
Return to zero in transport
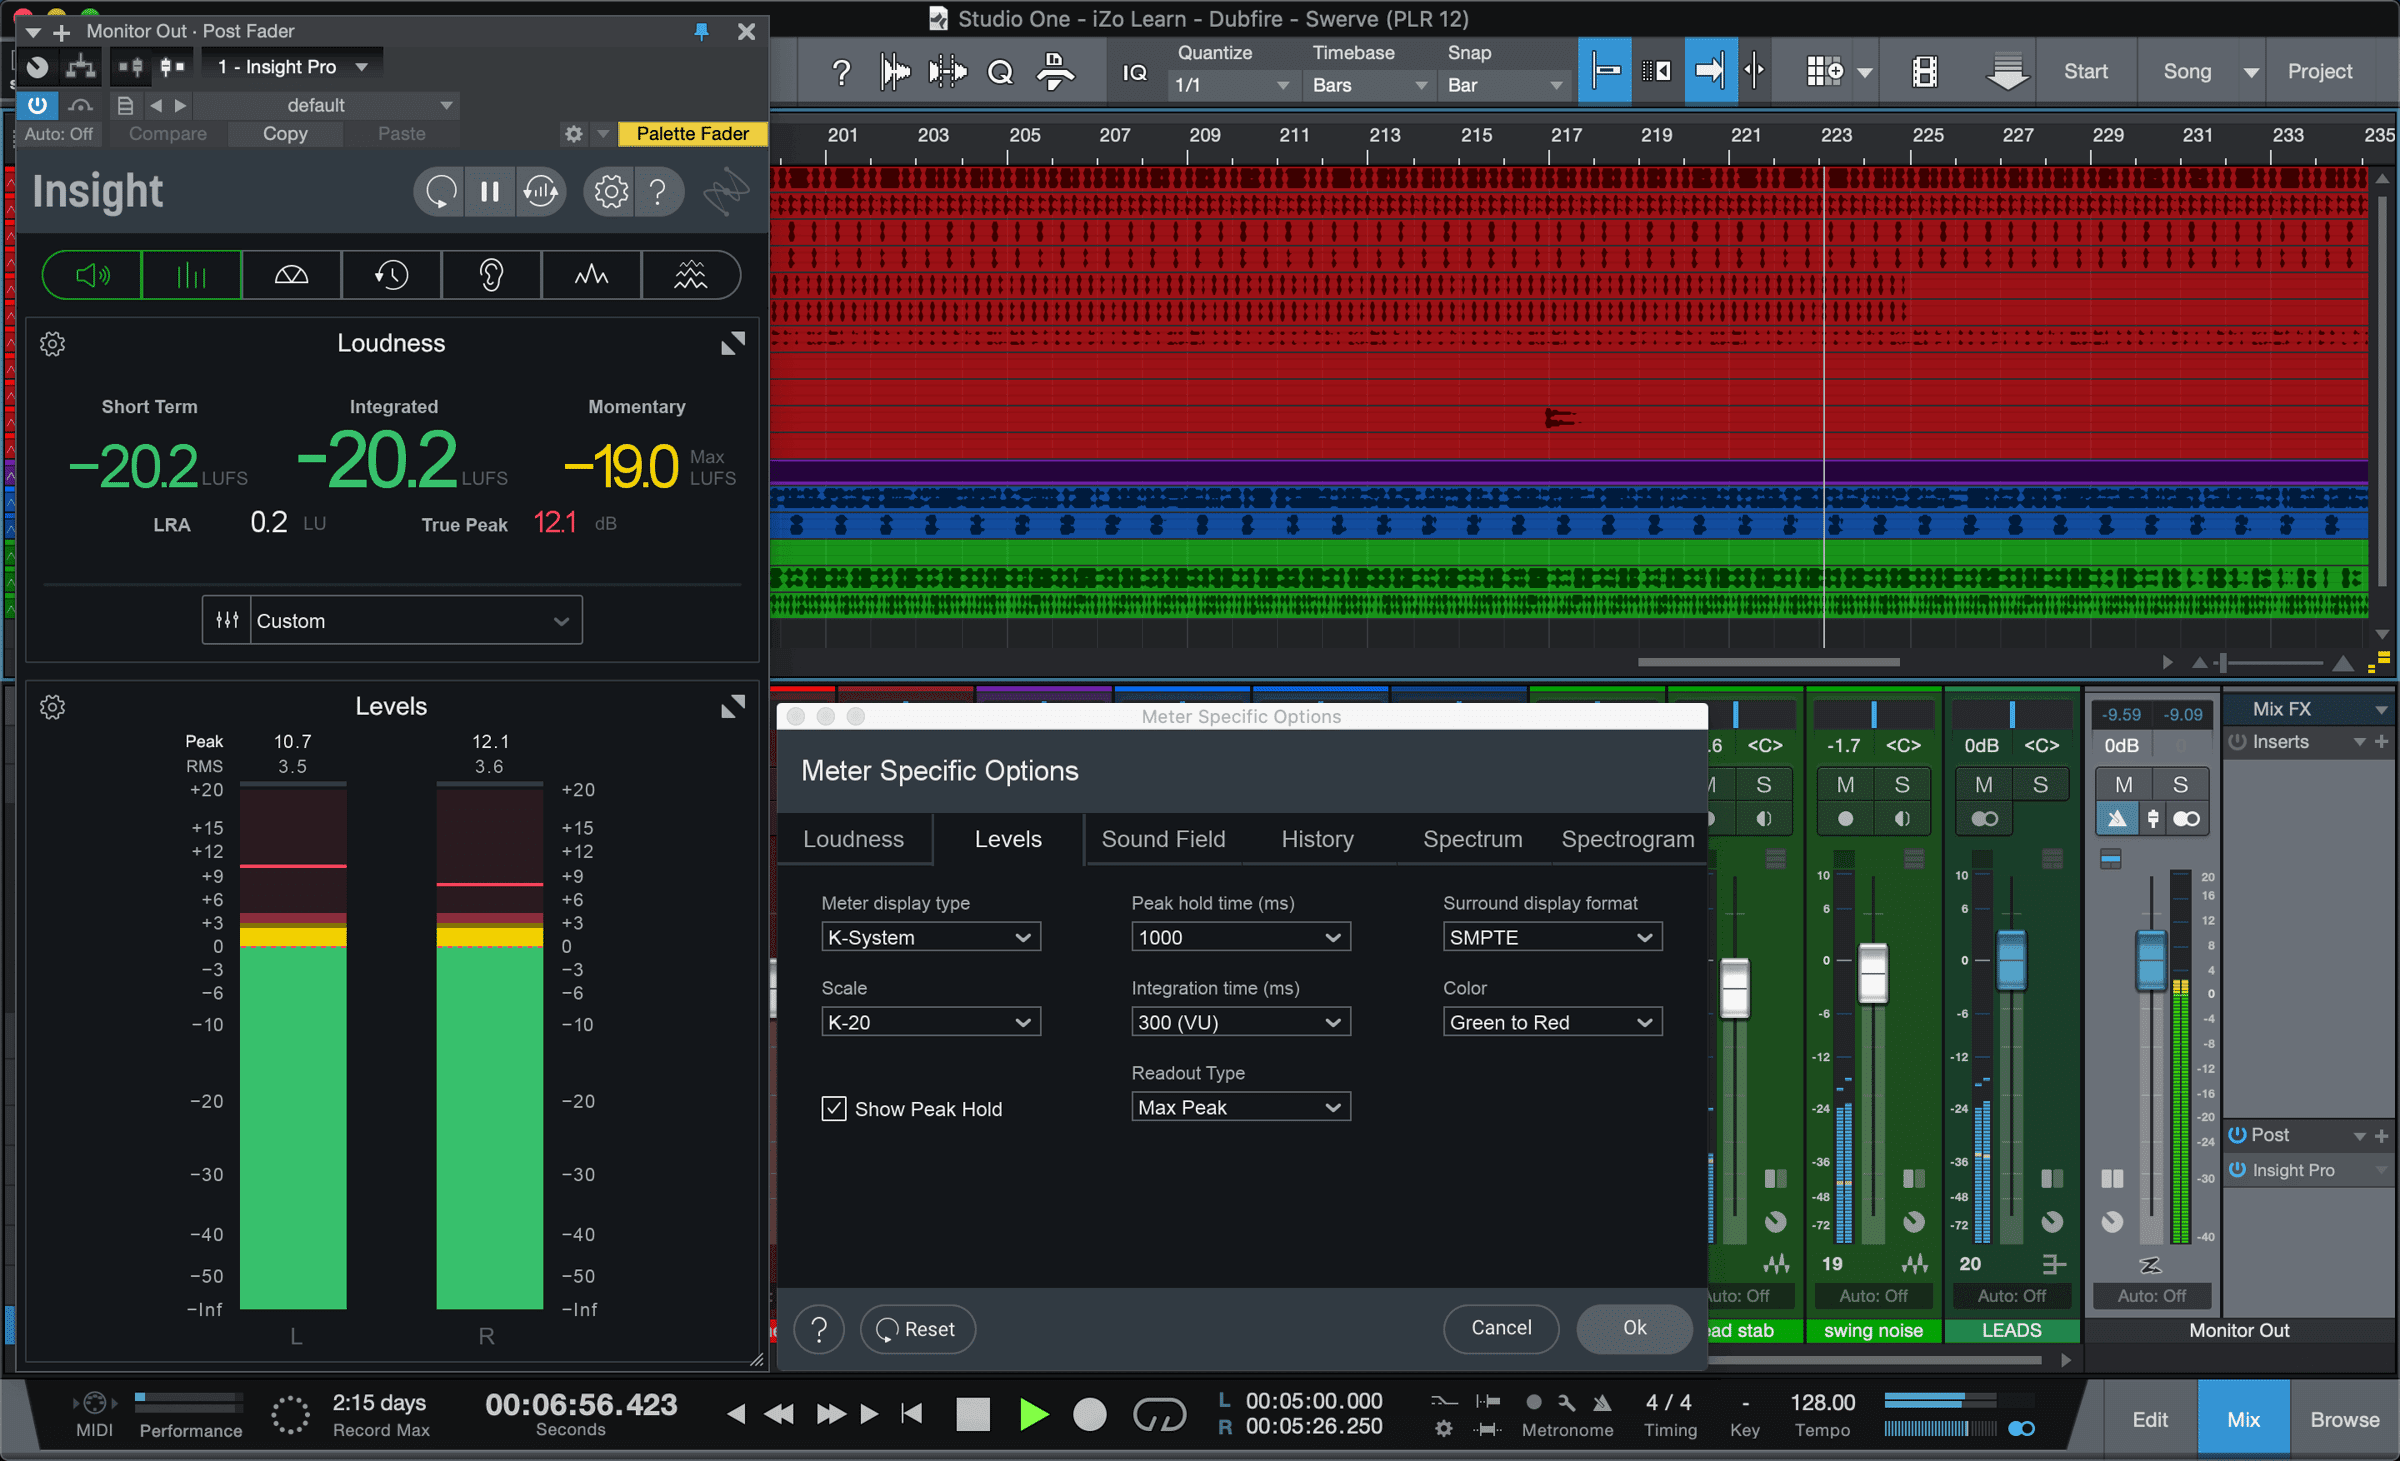pyautogui.click(x=911, y=1414)
